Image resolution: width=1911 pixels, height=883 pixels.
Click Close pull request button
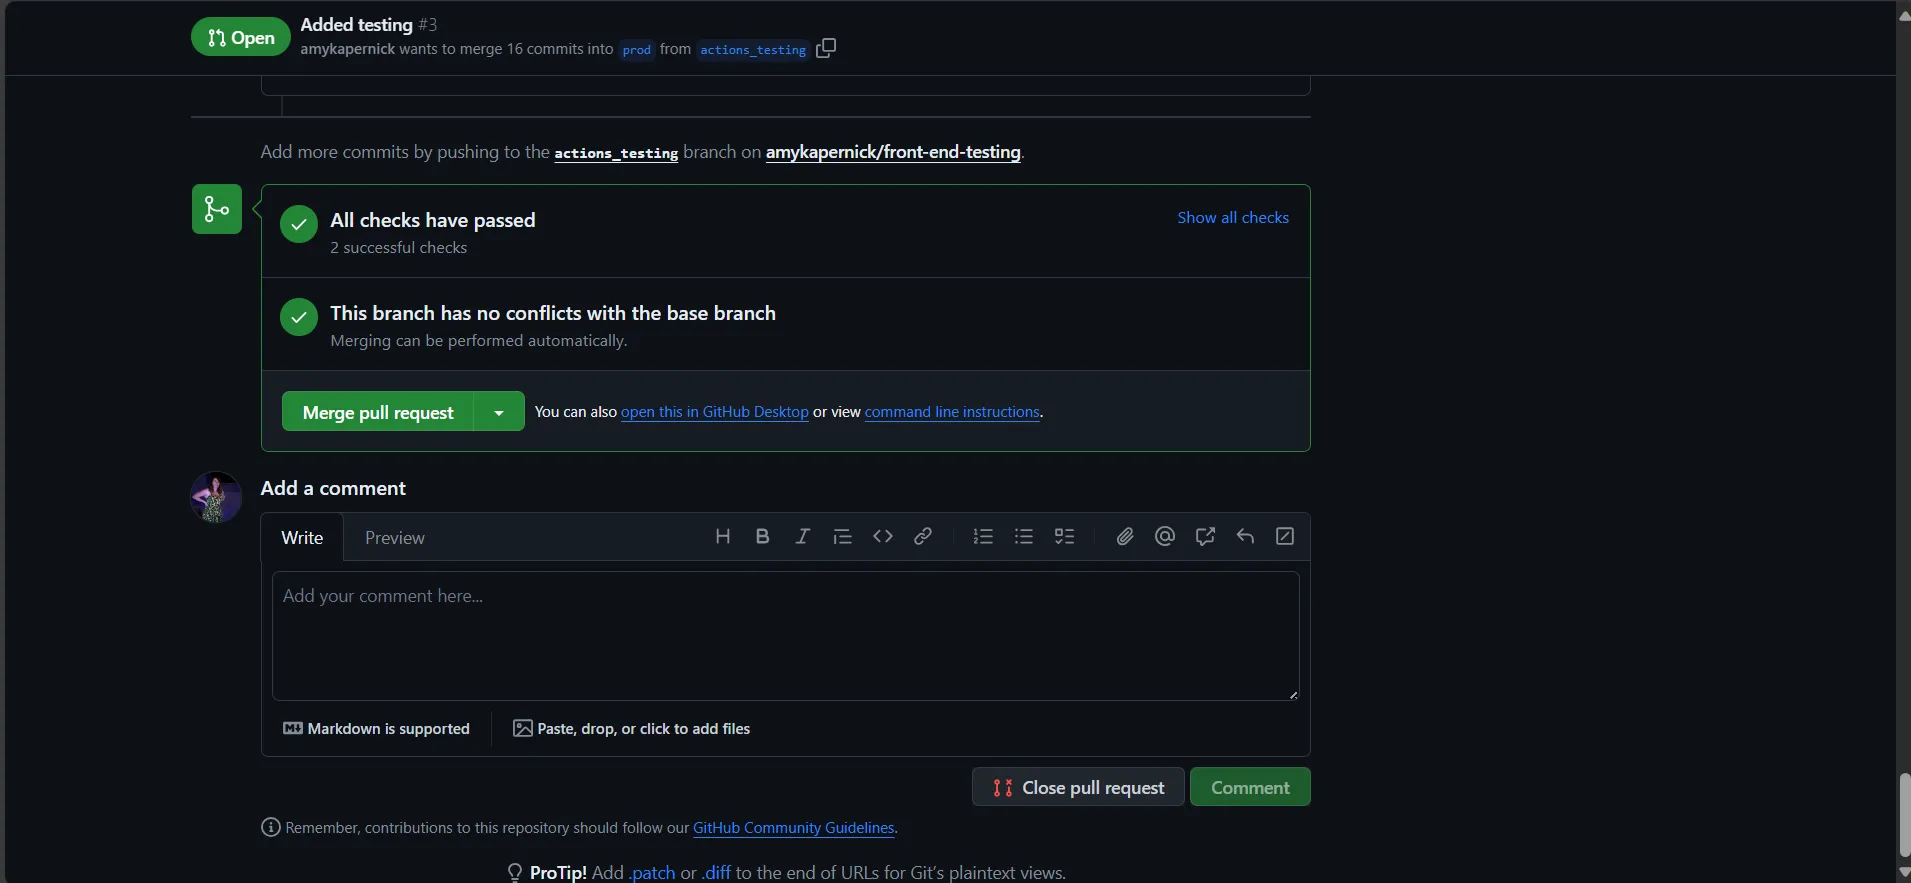tap(1078, 788)
